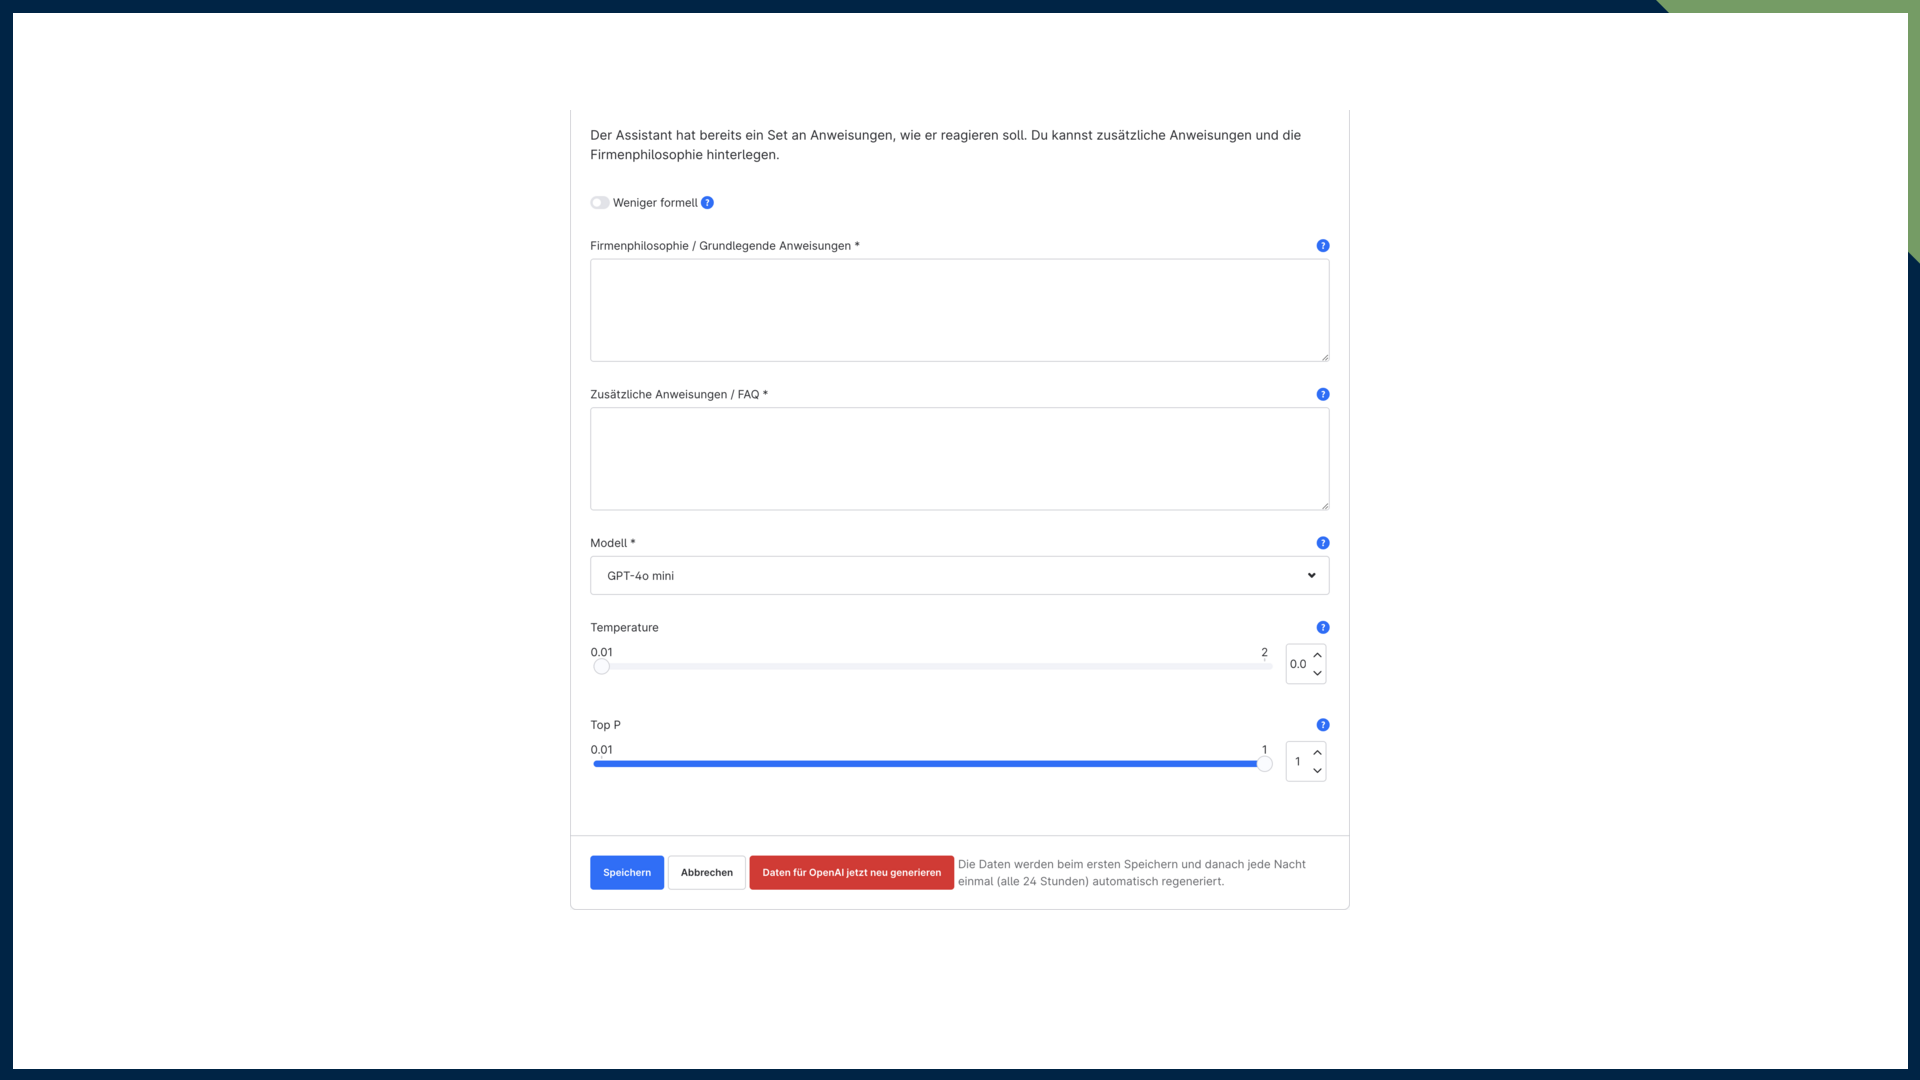Open the help hint beside Modell

(x=1322, y=542)
